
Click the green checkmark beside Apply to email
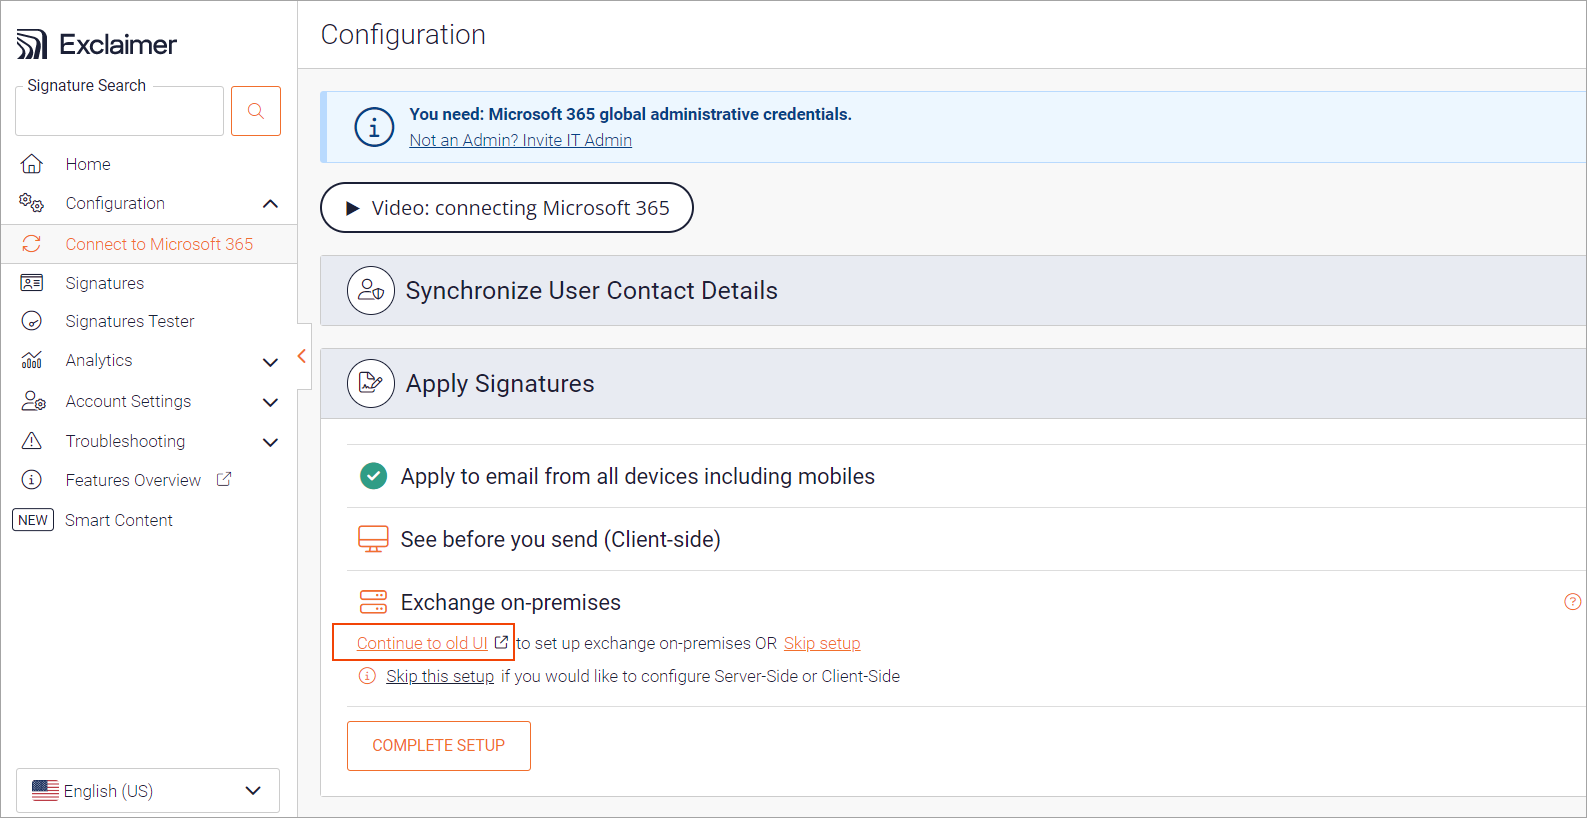click(373, 476)
